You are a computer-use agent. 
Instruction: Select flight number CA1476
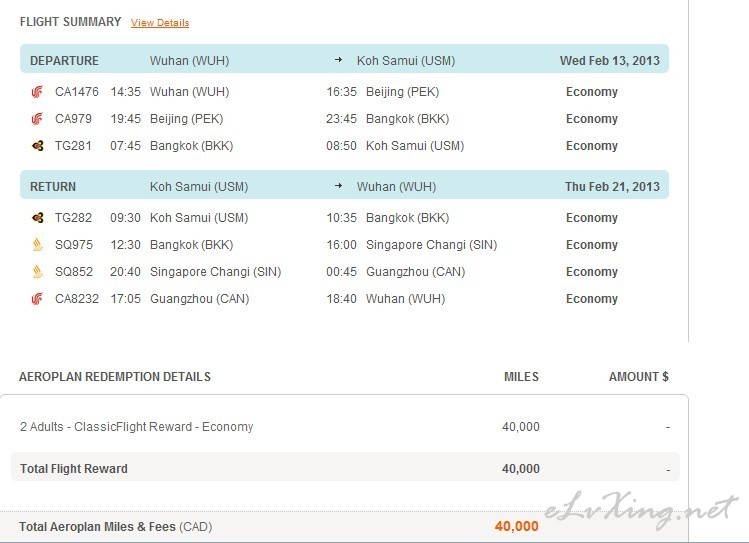tap(77, 92)
